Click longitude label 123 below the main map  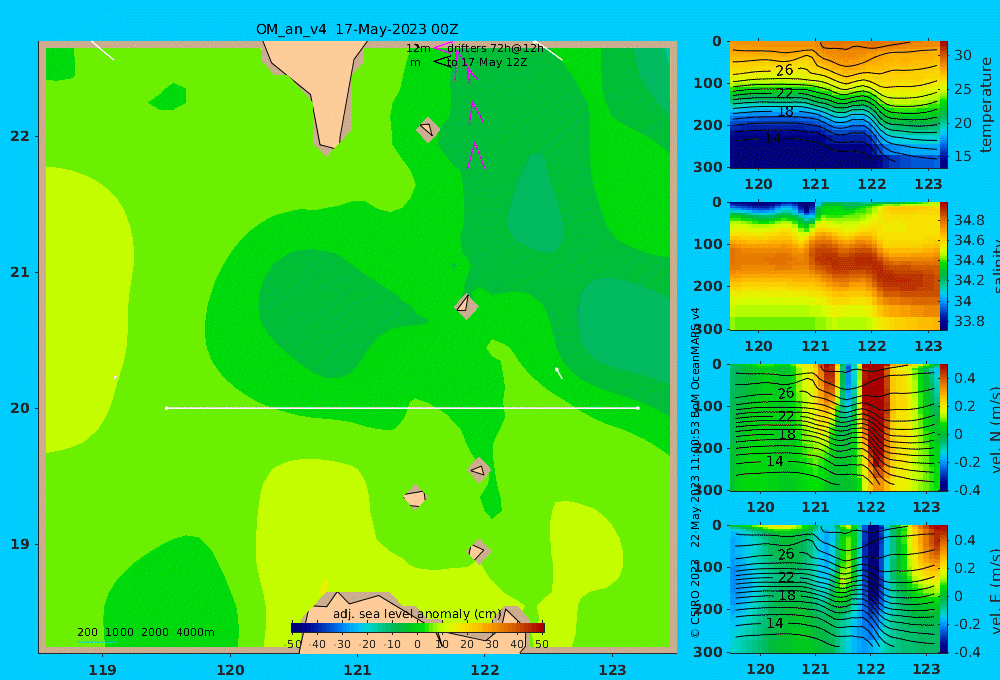(x=613, y=670)
